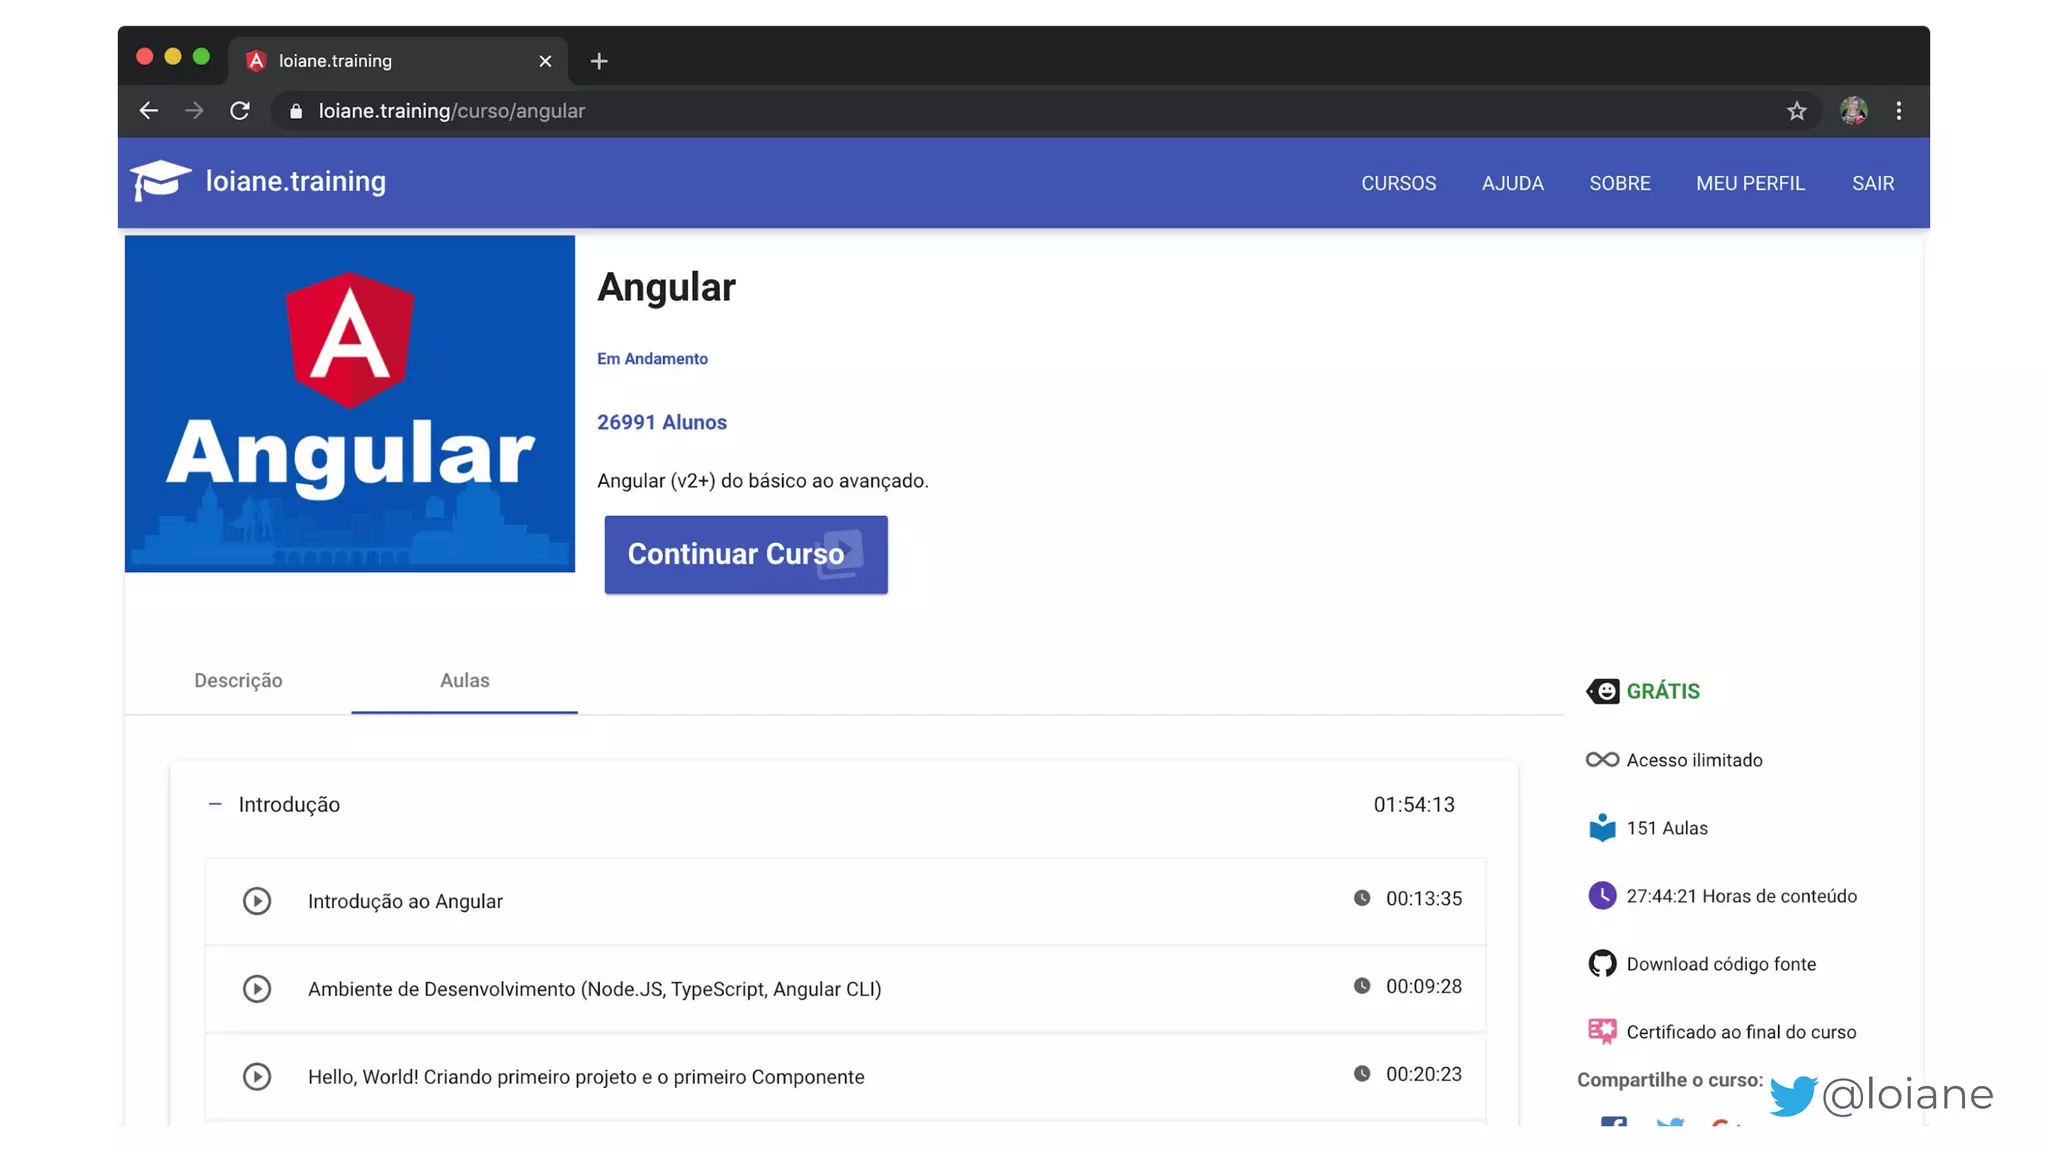Image resolution: width=2048 pixels, height=1152 pixels.
Task: Click the Angular course thumbnail image
Action: pyautogui.click(x=350, y=403)
